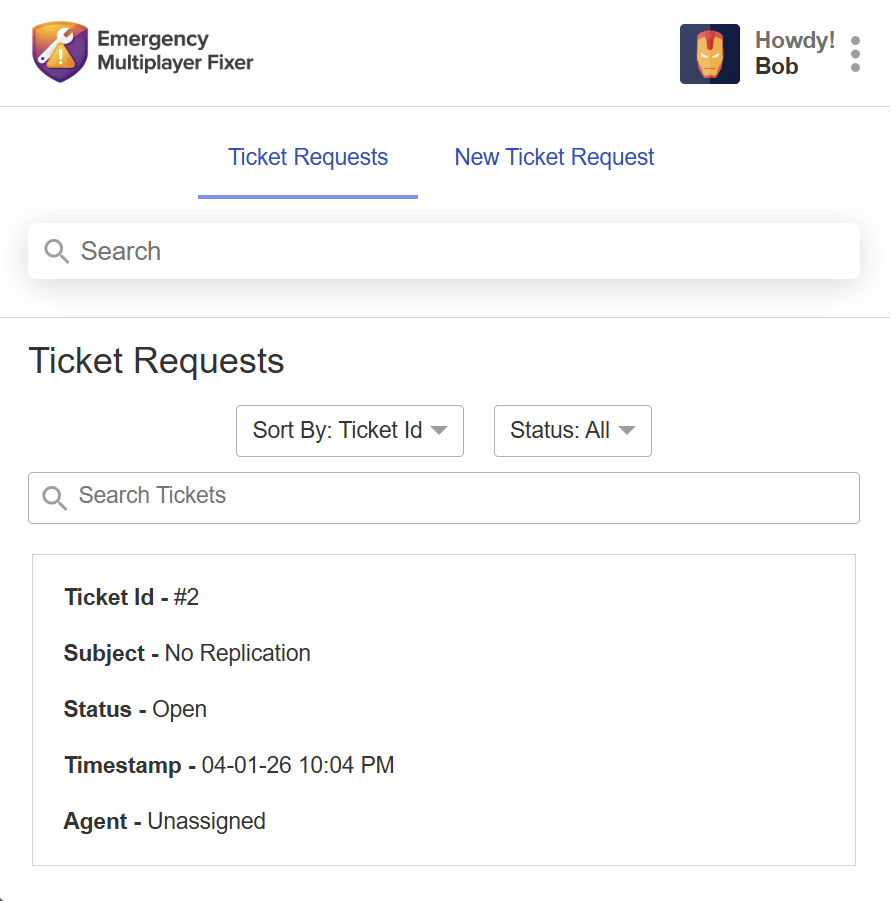
Task: Focus the top Search input field
Action: (443, 251)
